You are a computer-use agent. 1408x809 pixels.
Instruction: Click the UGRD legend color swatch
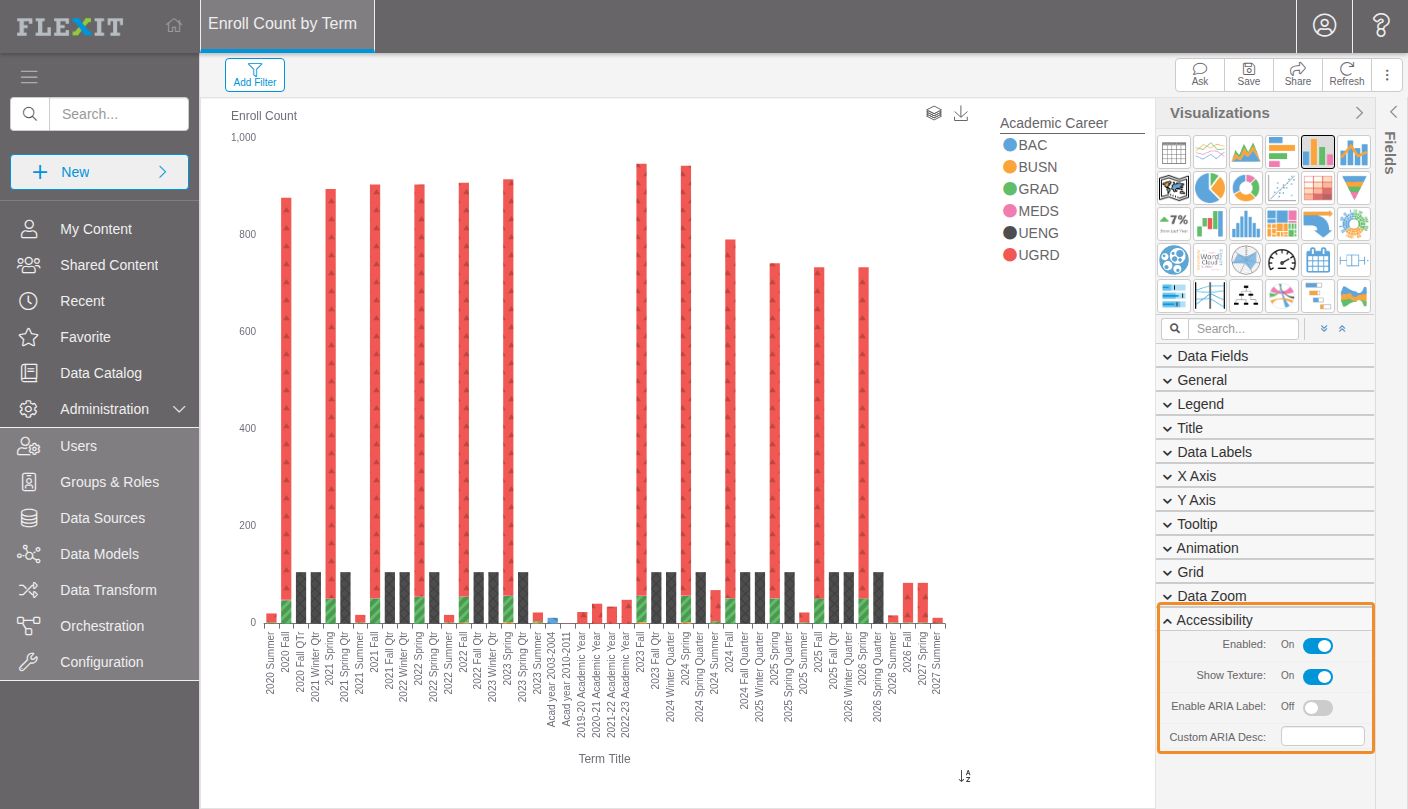(x=1010, y=255)
